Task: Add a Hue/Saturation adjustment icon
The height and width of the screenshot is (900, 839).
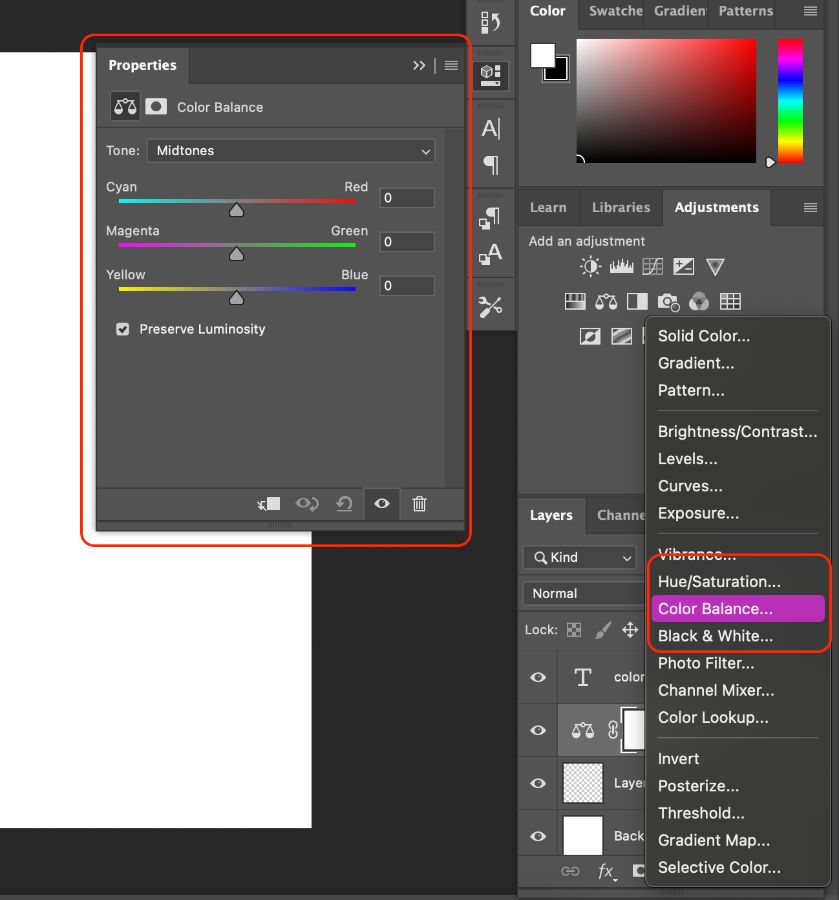Action: [x=575, y=301]
